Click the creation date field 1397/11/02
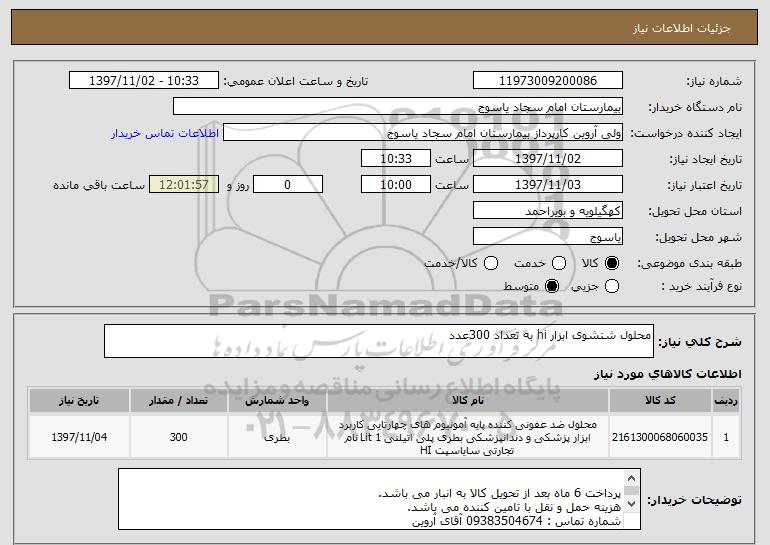This screenshot has width=770, height=545. point(548,159)
